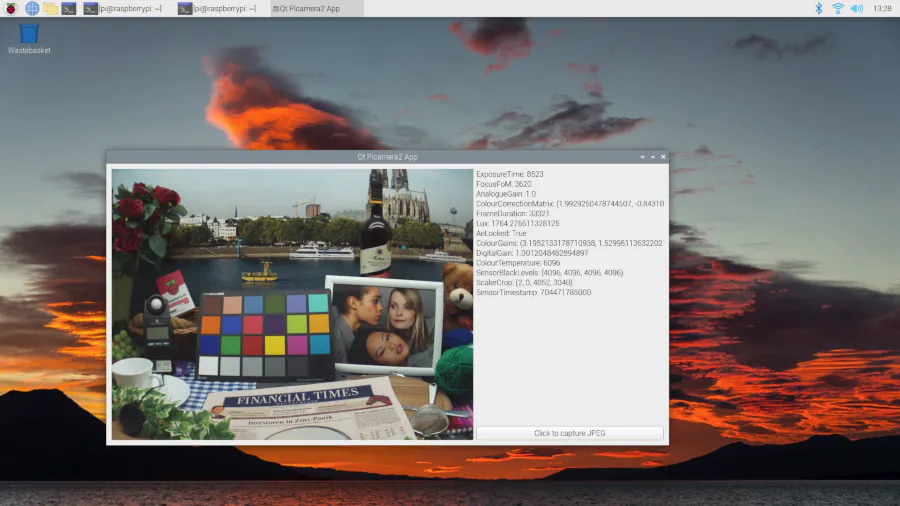Switch to the first pi@raspberrypi terminal task

[x=124, y=8]
